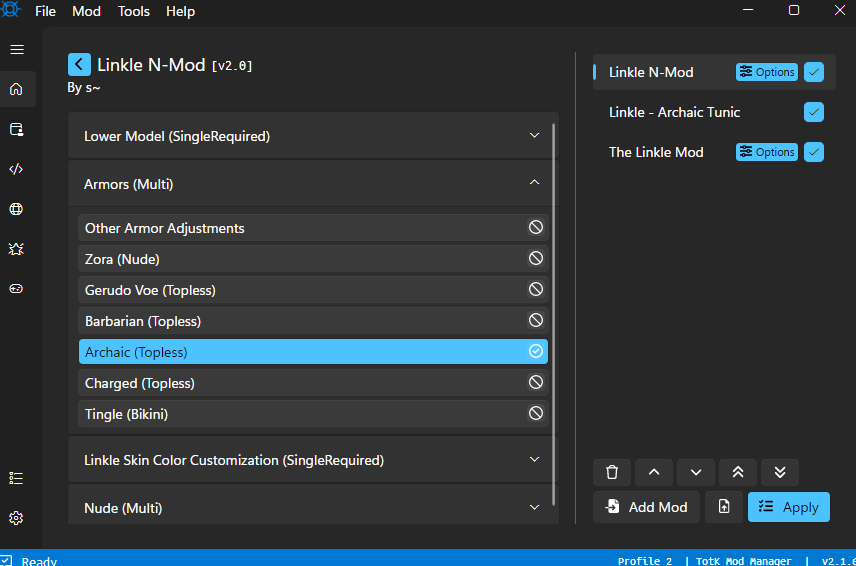Open the game controller sidebar page
This screenshot has width=856, height=566.
[x=16, y=289]
